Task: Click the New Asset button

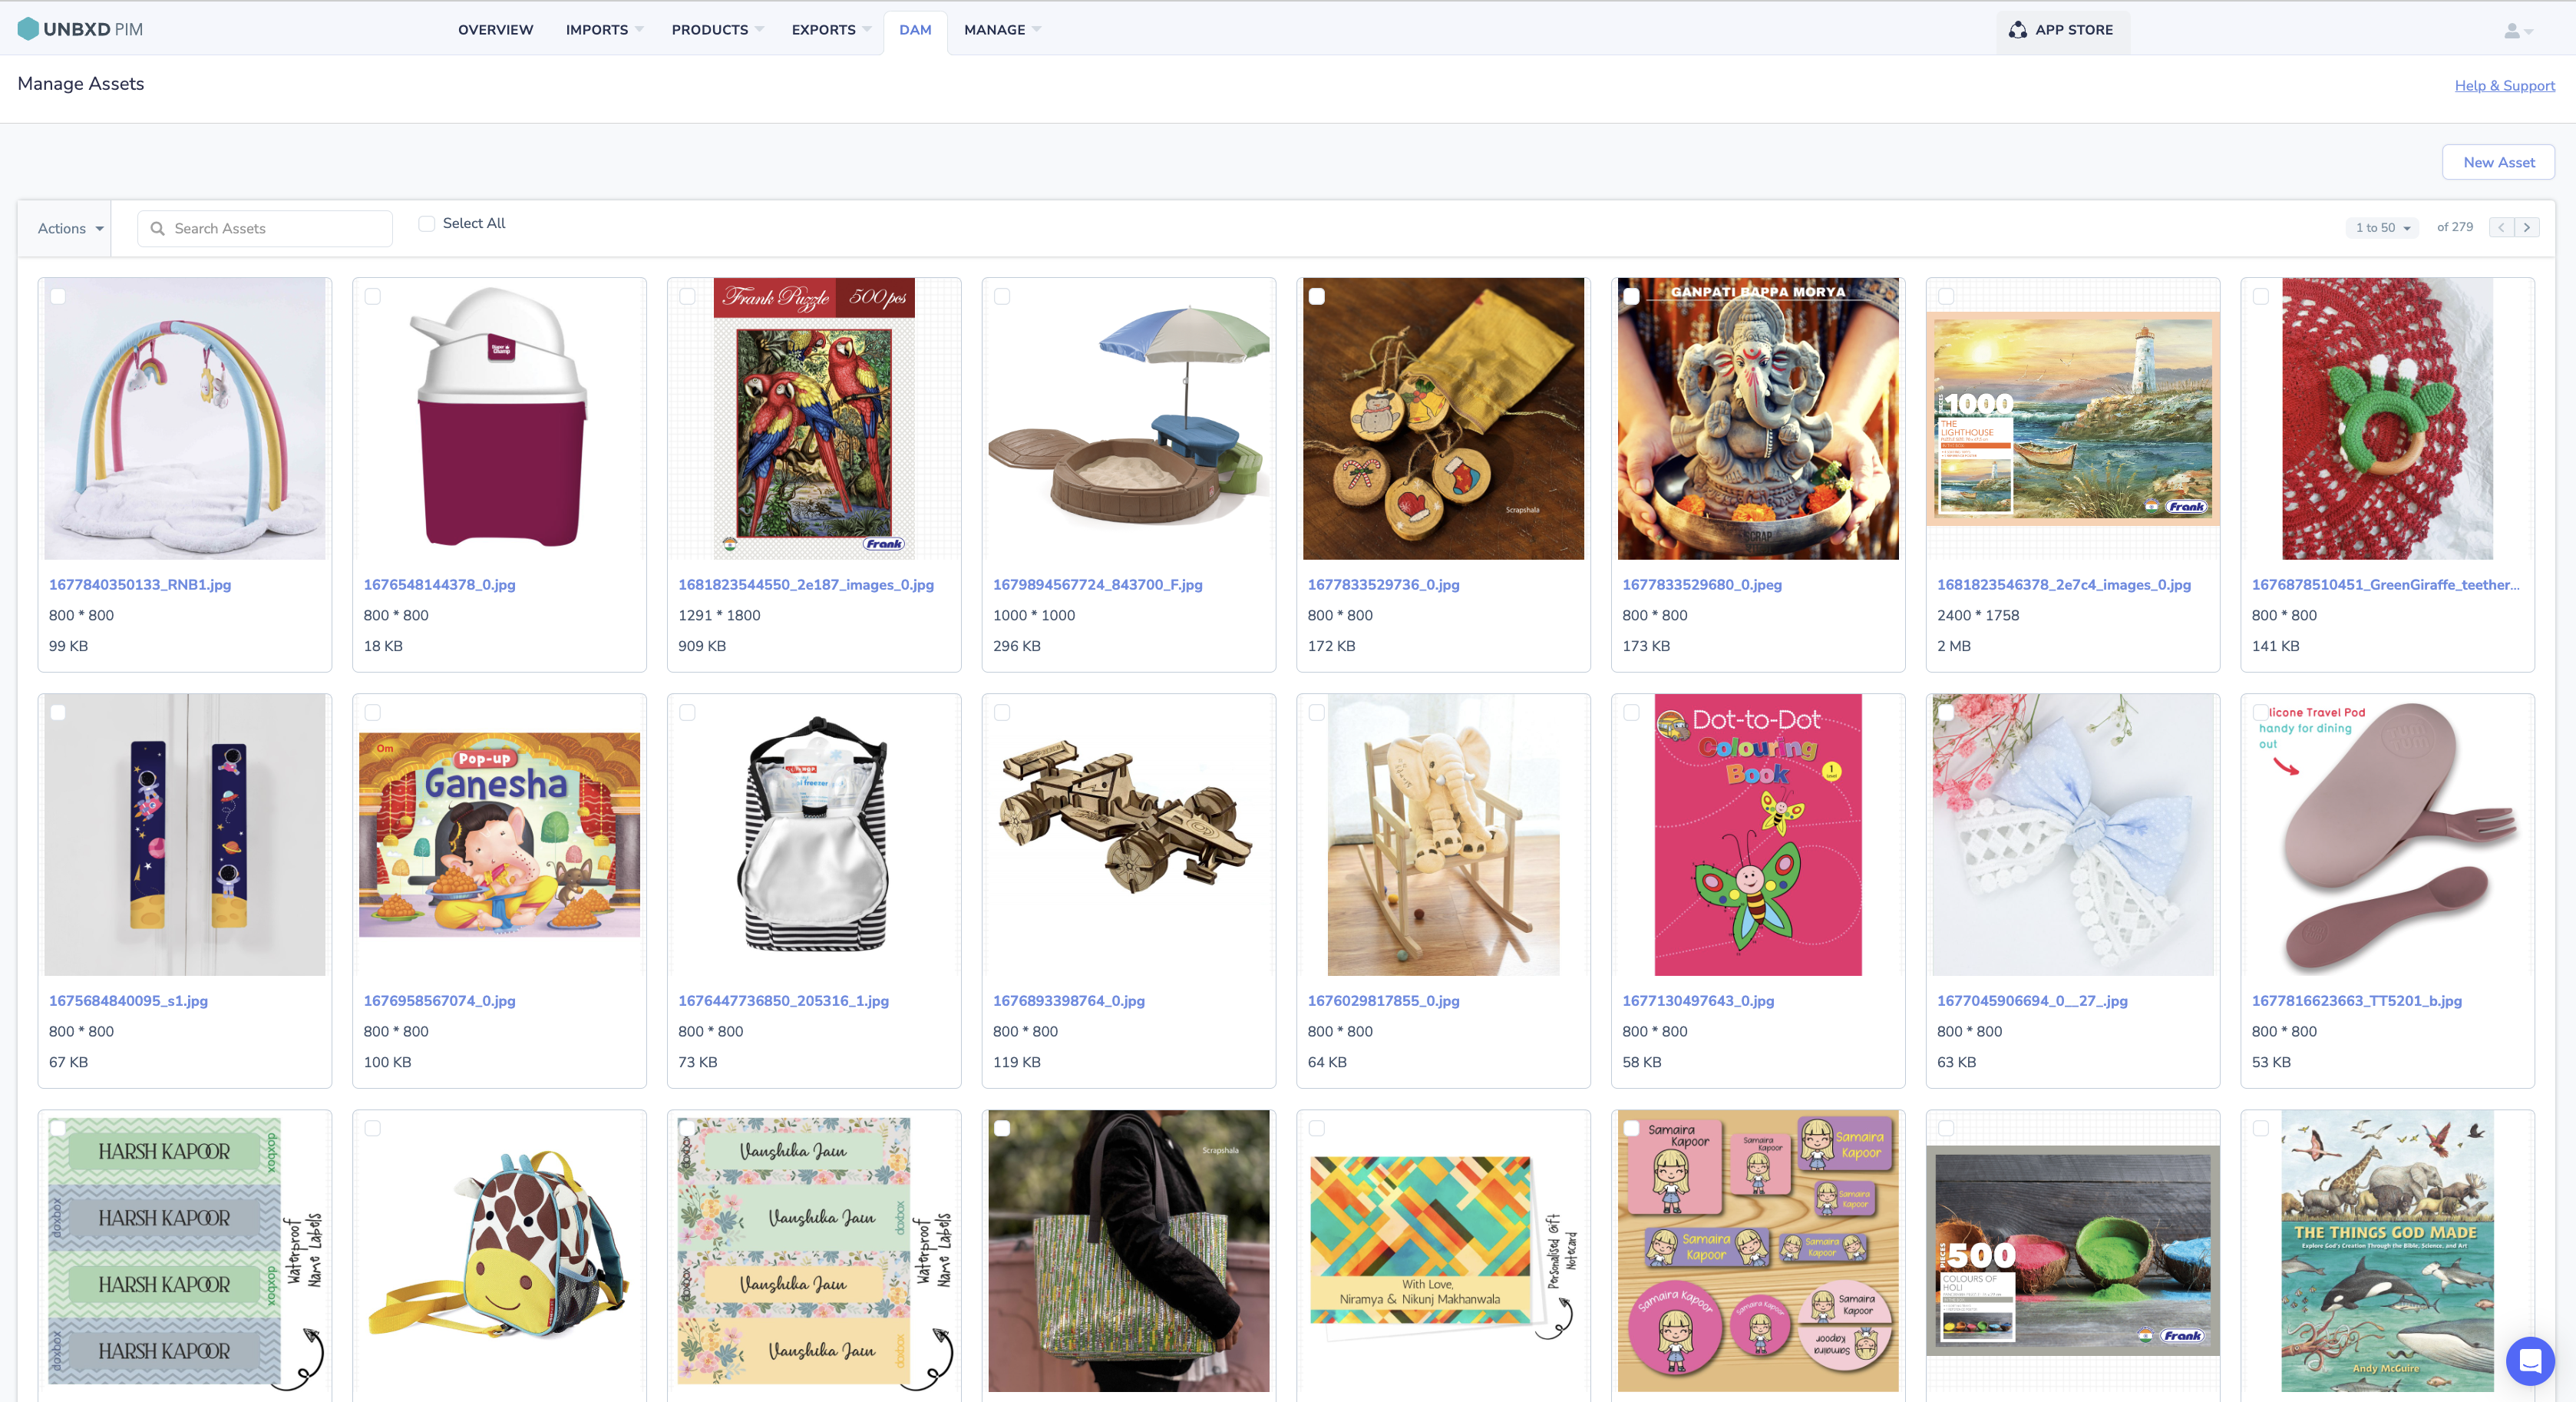Action: [2498, 162]
